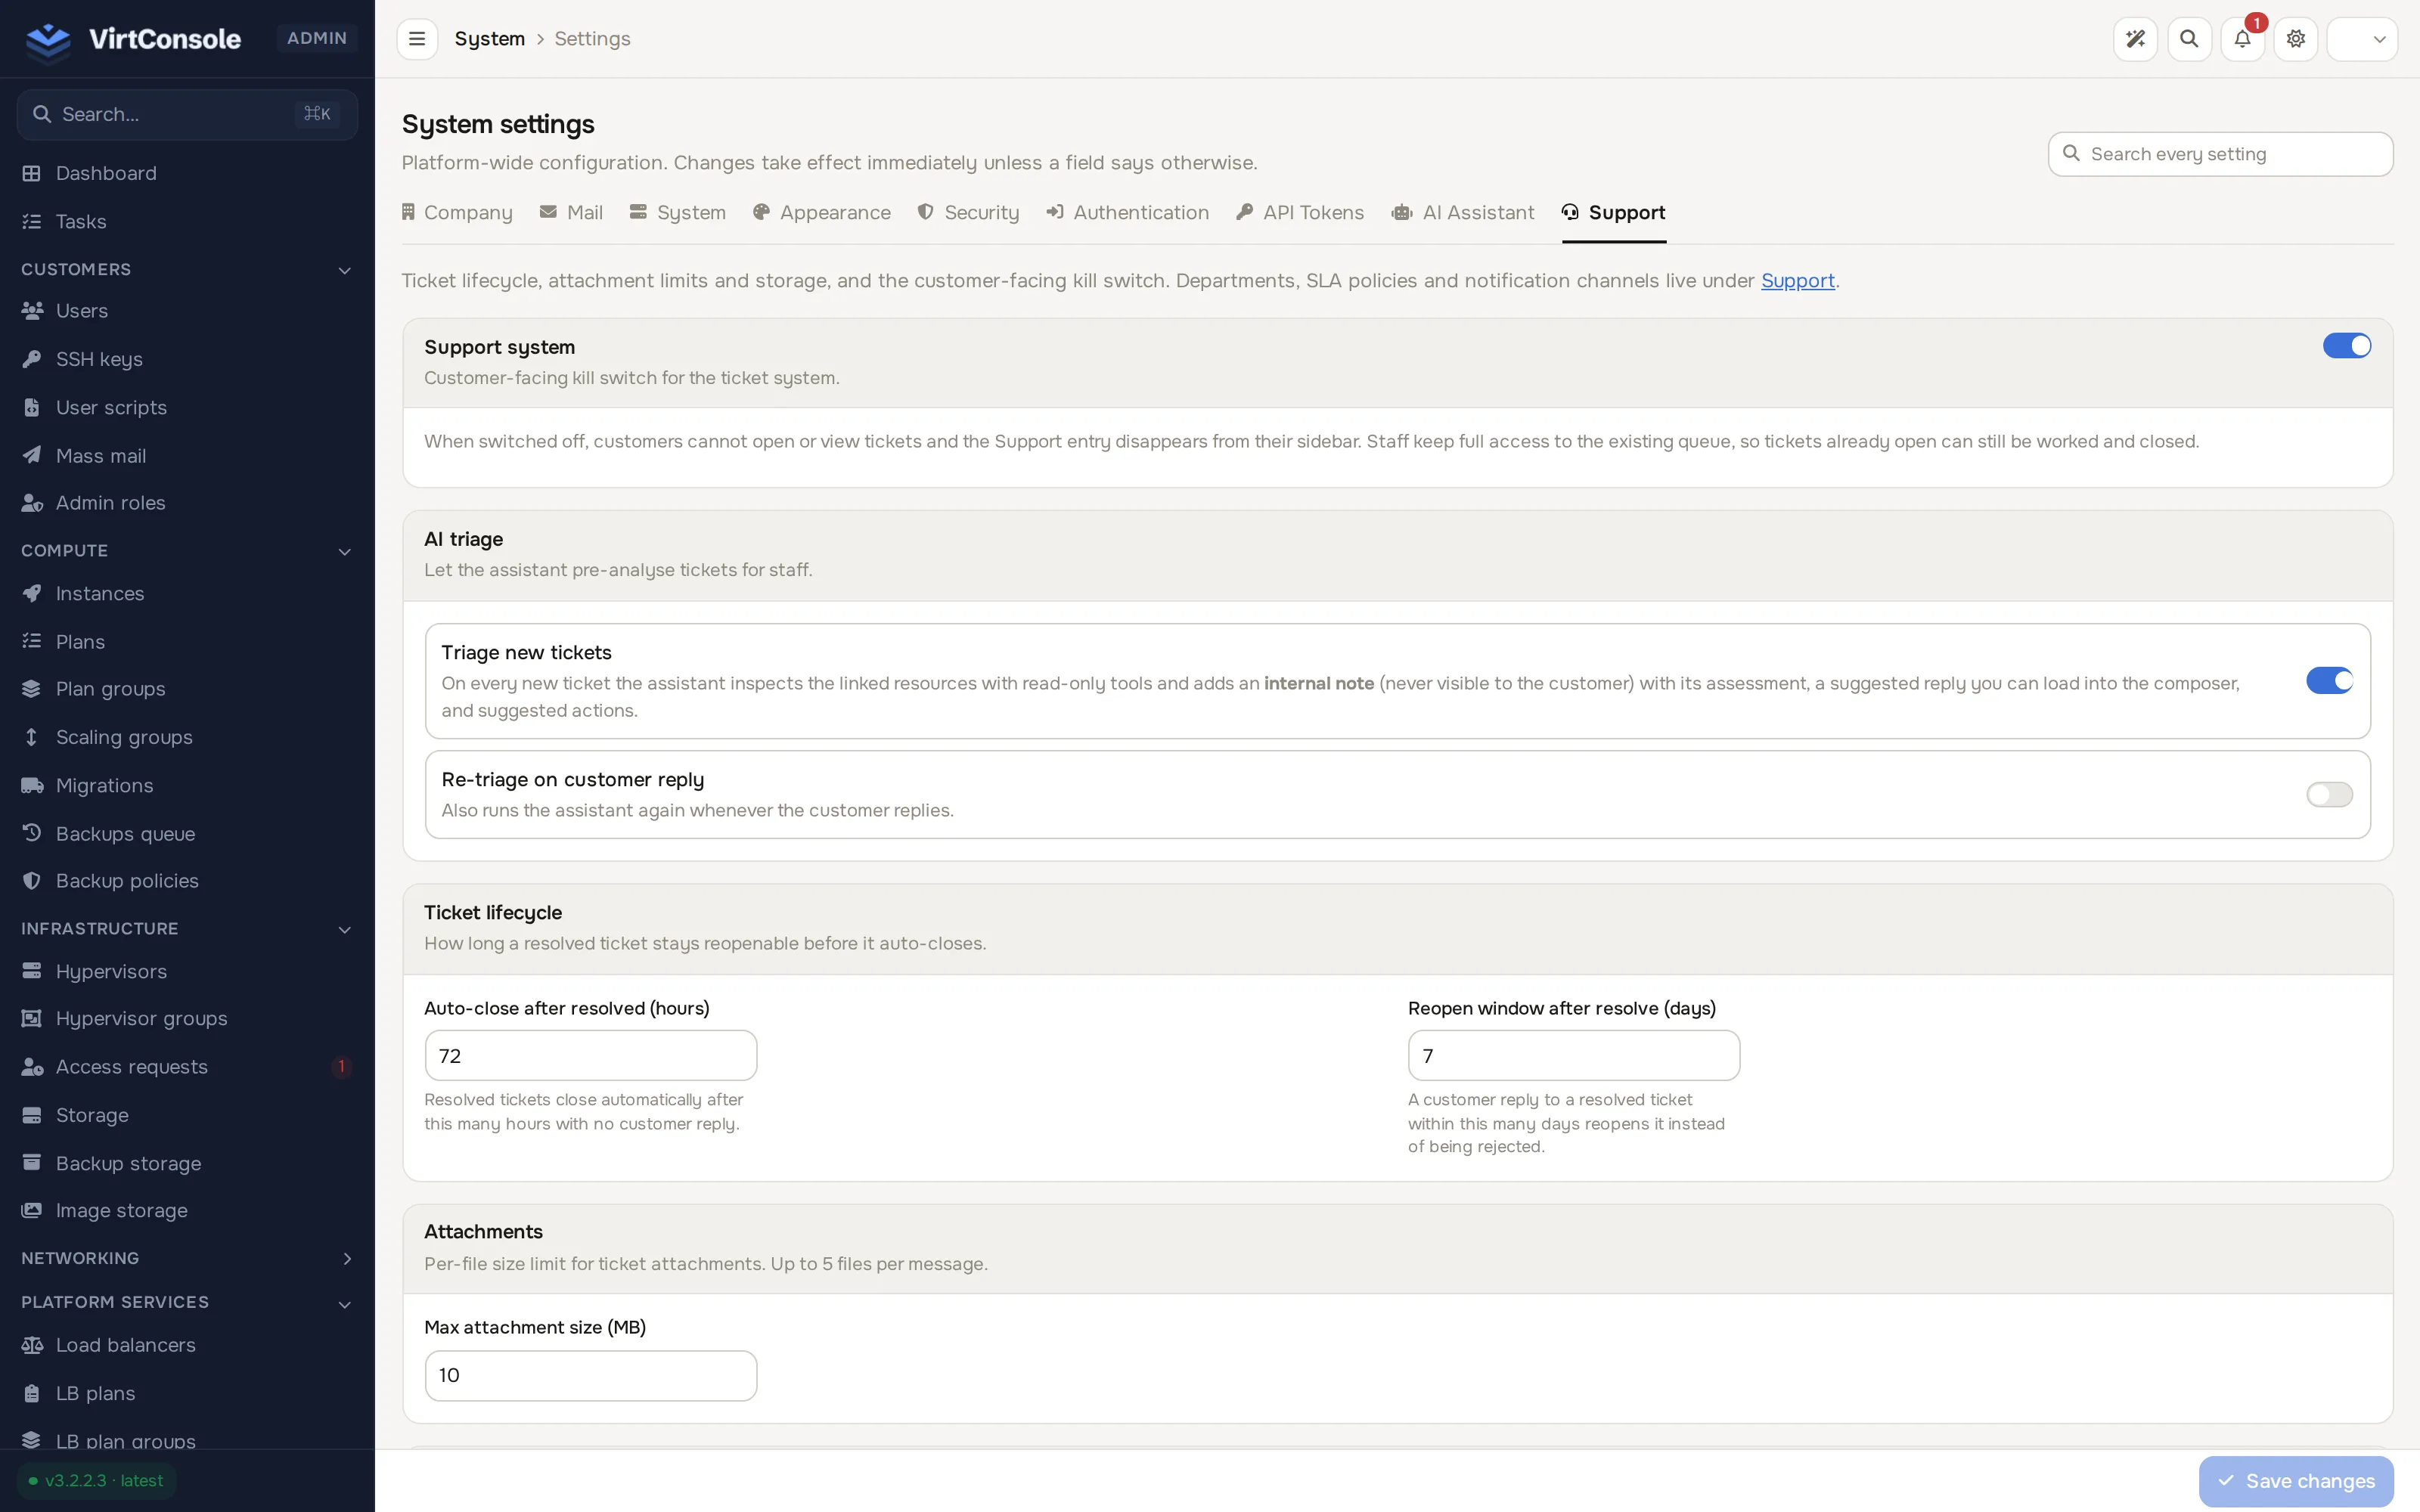Viewport: 2420px width, 1512px height.
Task: Disable the Support system kill switch
Action: pos(2347,346)
